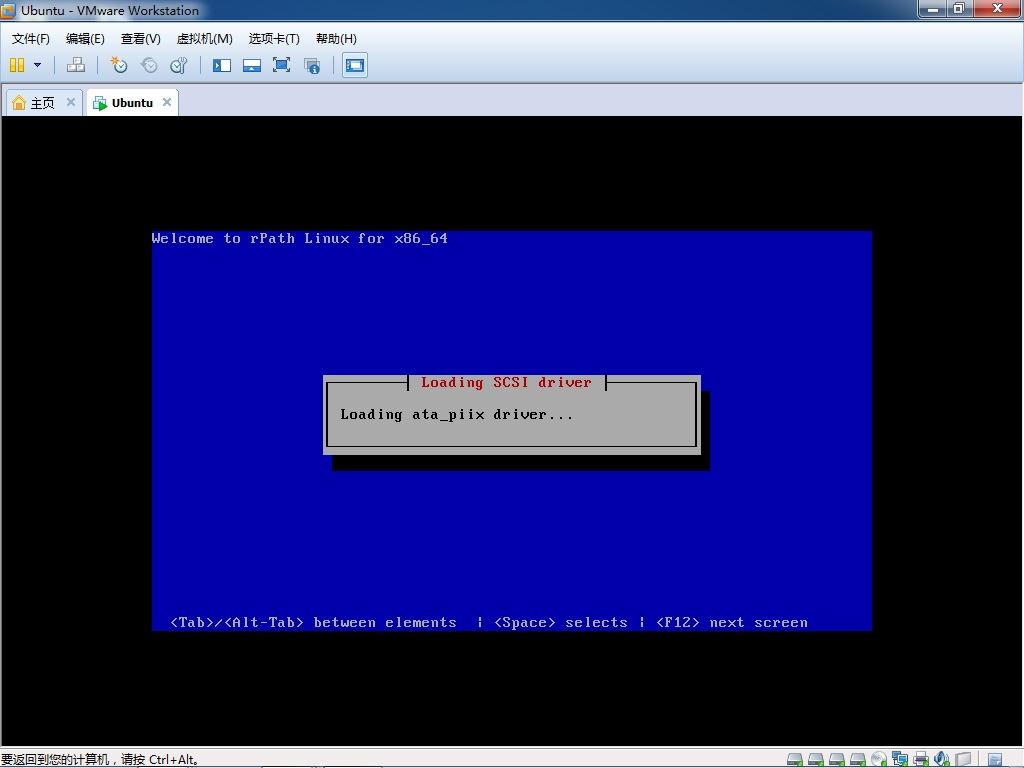Close the Ubuntu tab
The height and width of the screenshot is (768, 1024).
click(167, 102)
